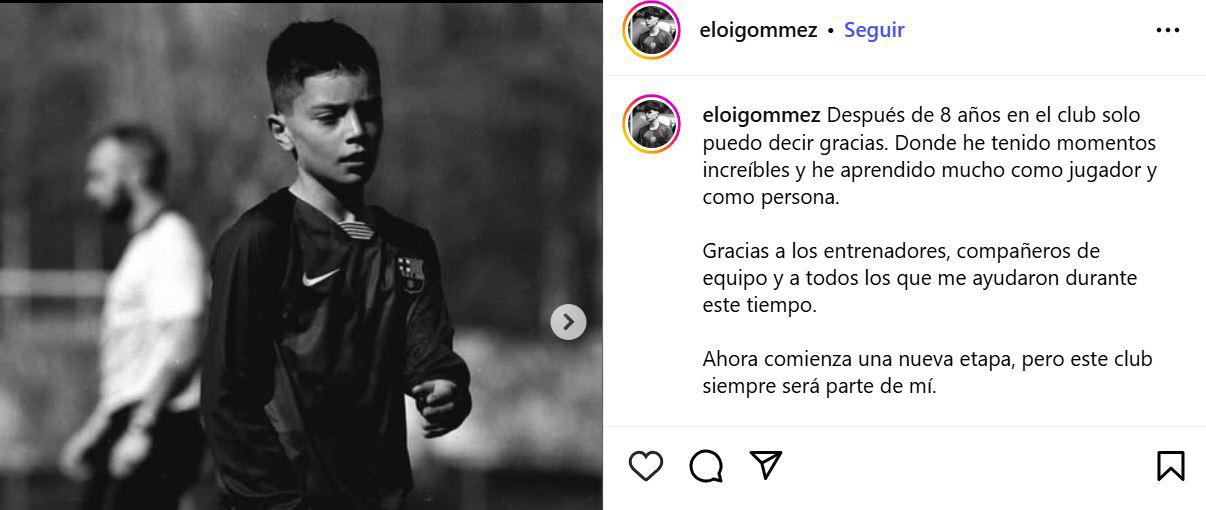
Task: Open the three-dot more options menu
Action: tap(1167, 31)
